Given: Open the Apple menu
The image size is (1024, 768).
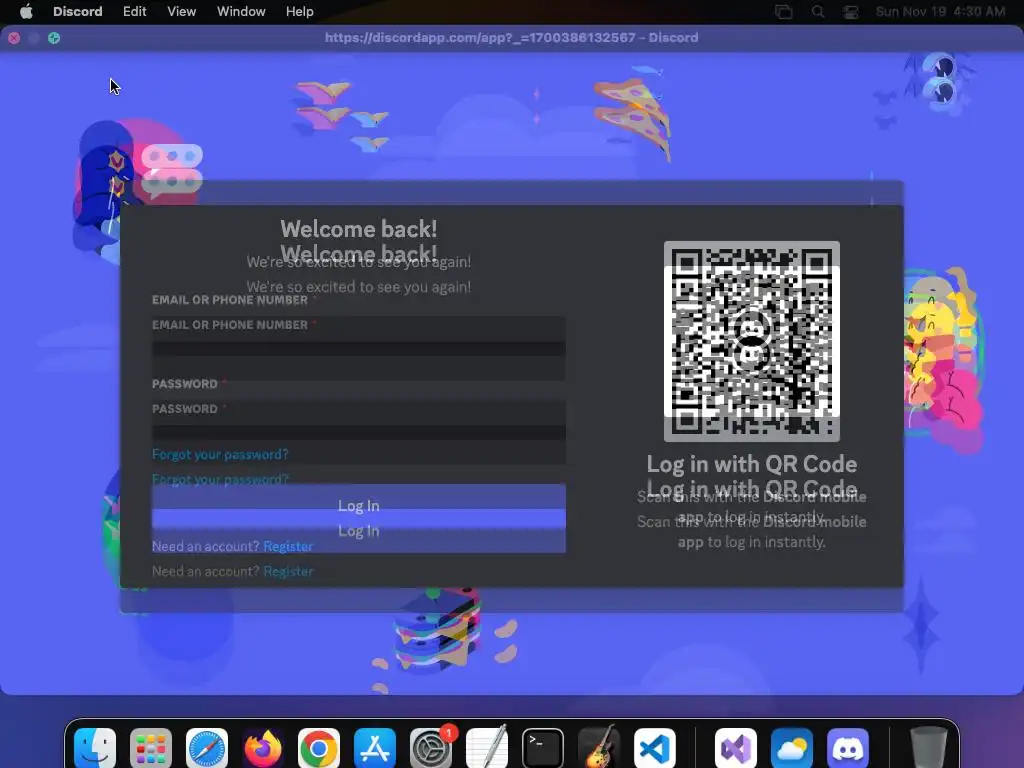Looking at the screenshot, I should point(26,12).
